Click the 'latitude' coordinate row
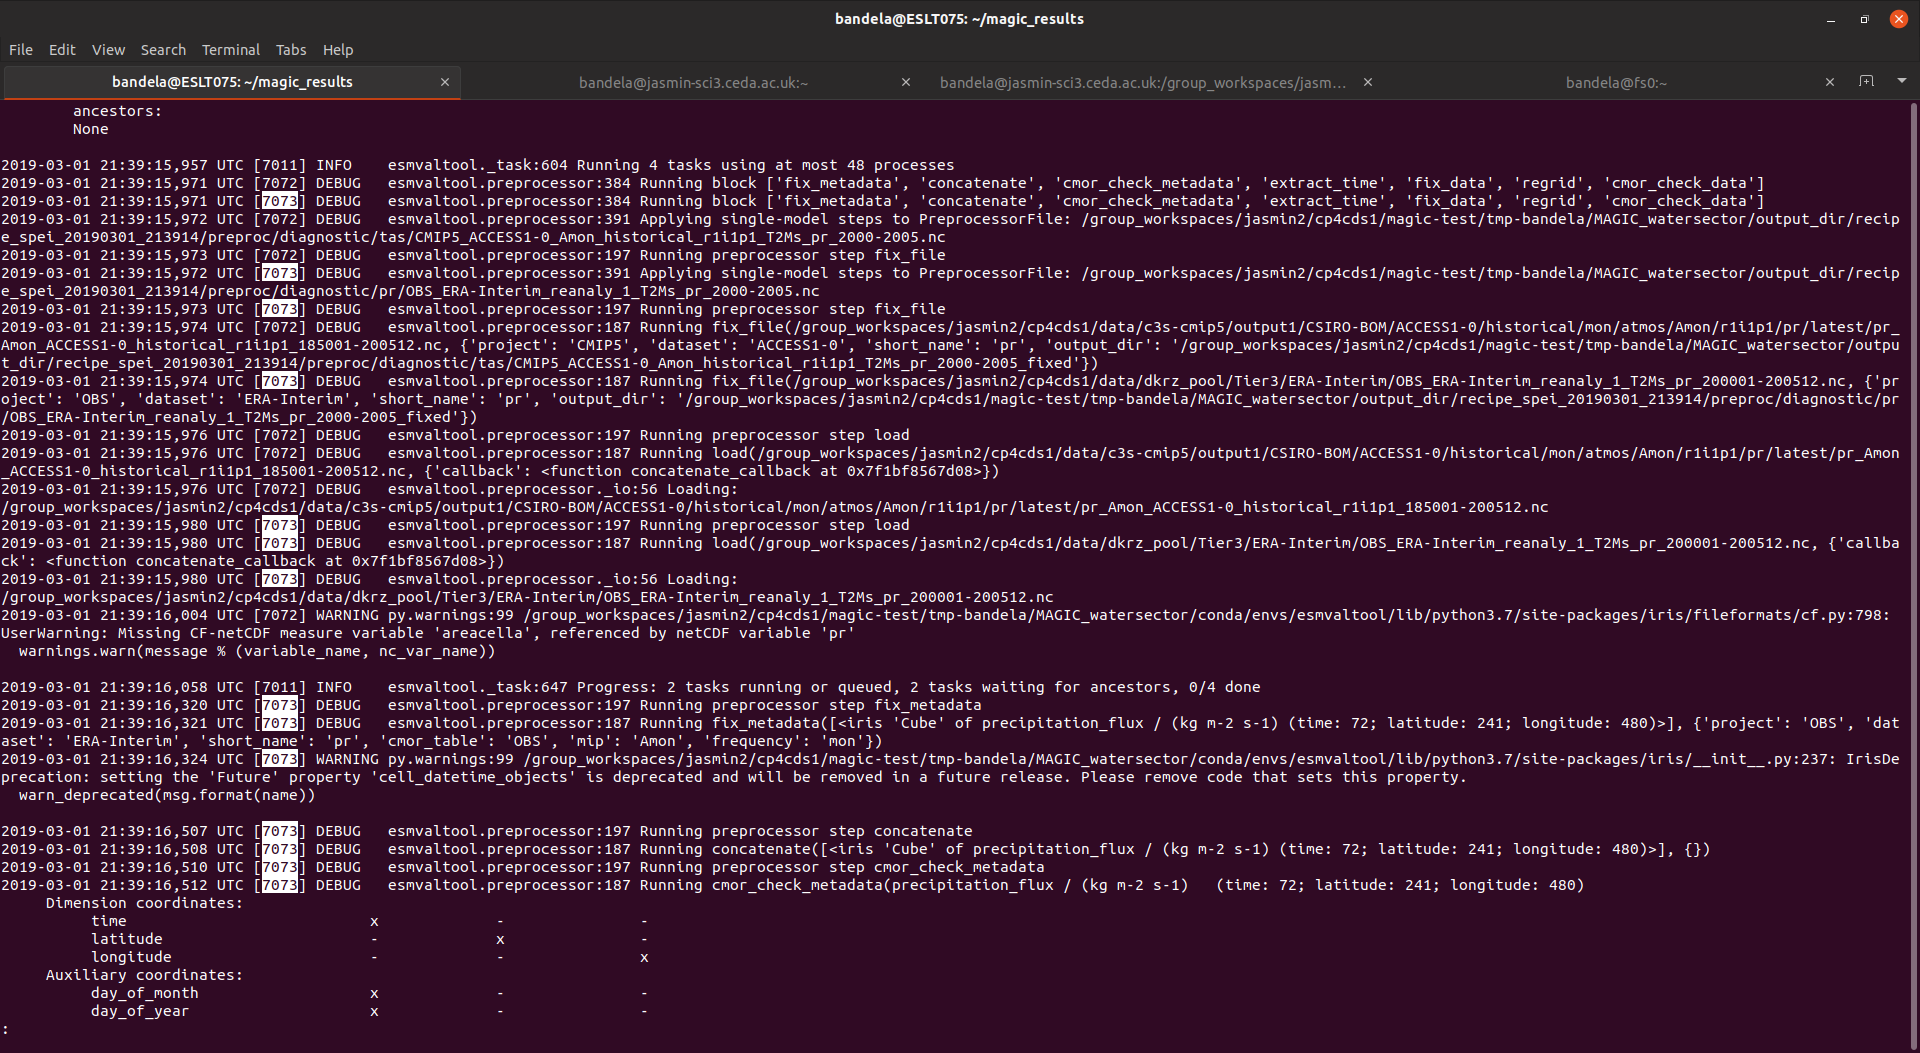This screenshot has width=1920, height=1053. [370, 939]
